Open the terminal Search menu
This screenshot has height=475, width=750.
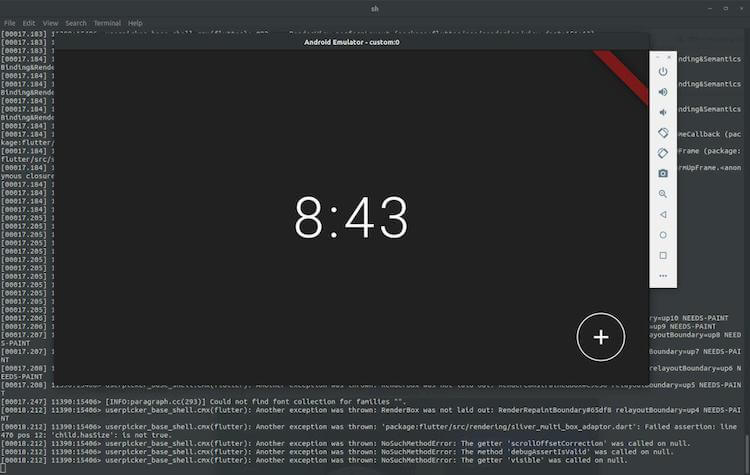click(x=76, y=22)
